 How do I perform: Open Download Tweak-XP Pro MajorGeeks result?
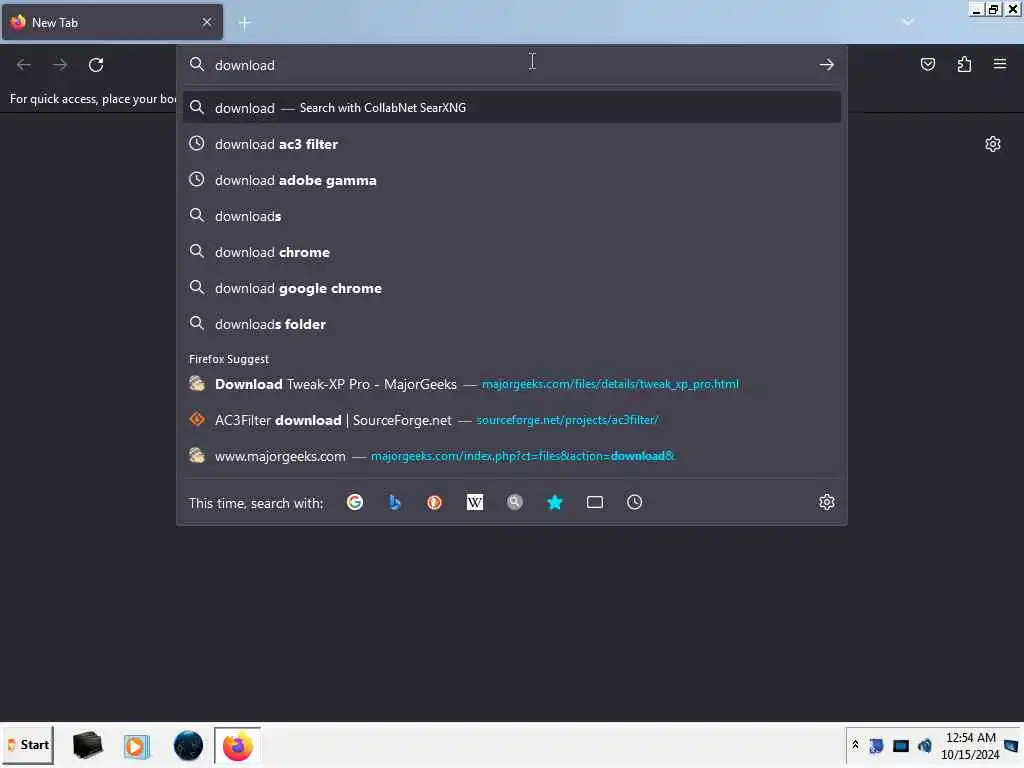(511, 384)
